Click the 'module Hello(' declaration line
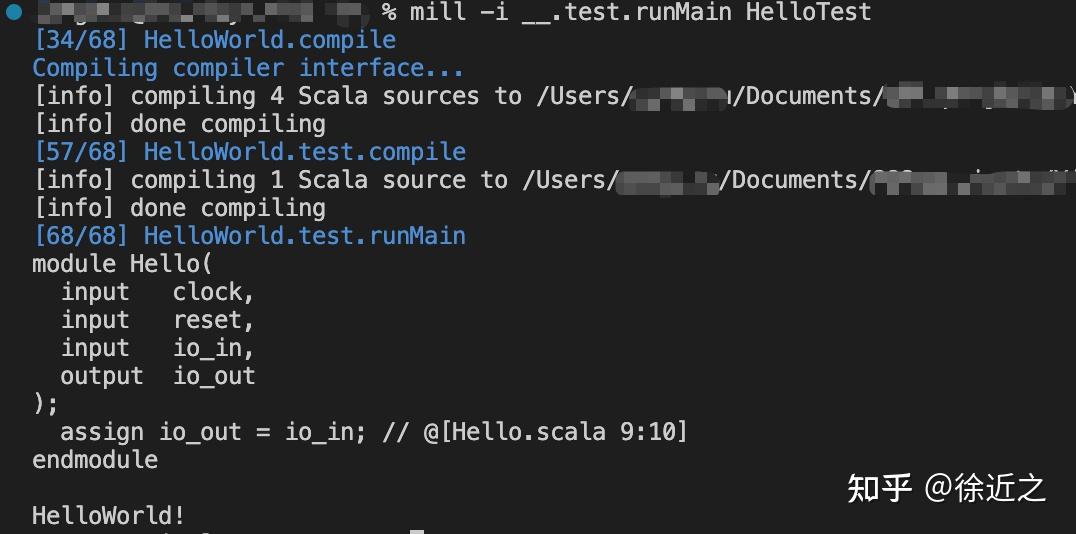The image size is (1076, 534). [x=122, y=264]
